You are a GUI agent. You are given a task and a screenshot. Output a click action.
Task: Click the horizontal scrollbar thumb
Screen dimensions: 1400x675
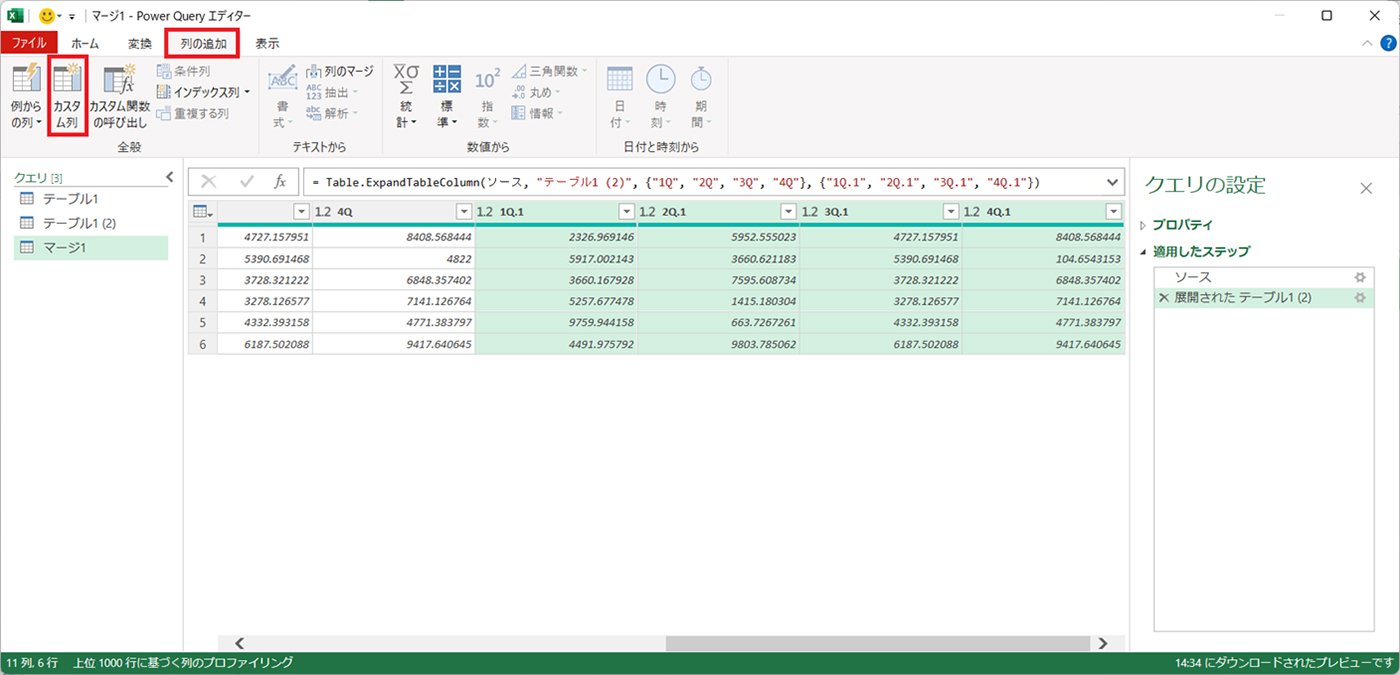coord(878,643)
